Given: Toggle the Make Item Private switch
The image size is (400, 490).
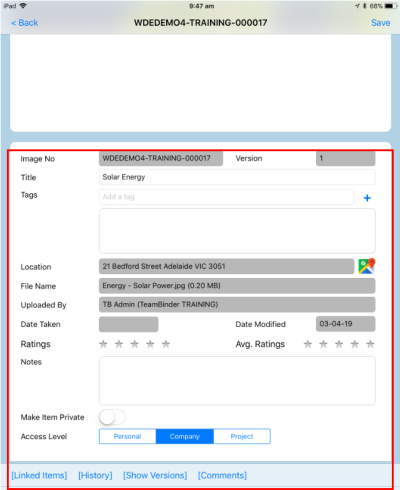Looking at the screenshot, I should pyautogui.click(x=112, y=417).
